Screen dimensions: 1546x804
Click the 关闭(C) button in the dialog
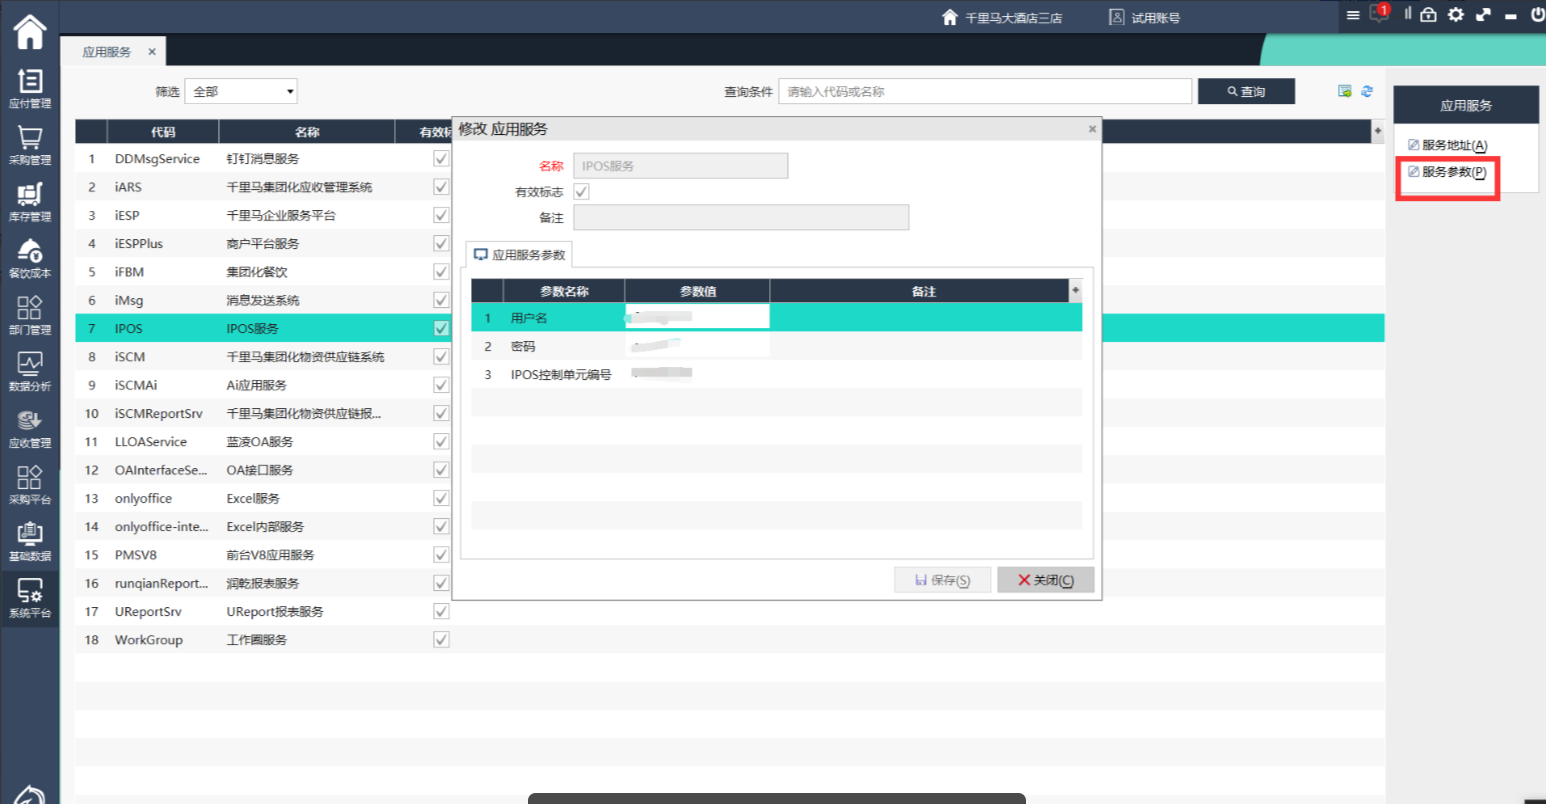[x=1045, y=580]
